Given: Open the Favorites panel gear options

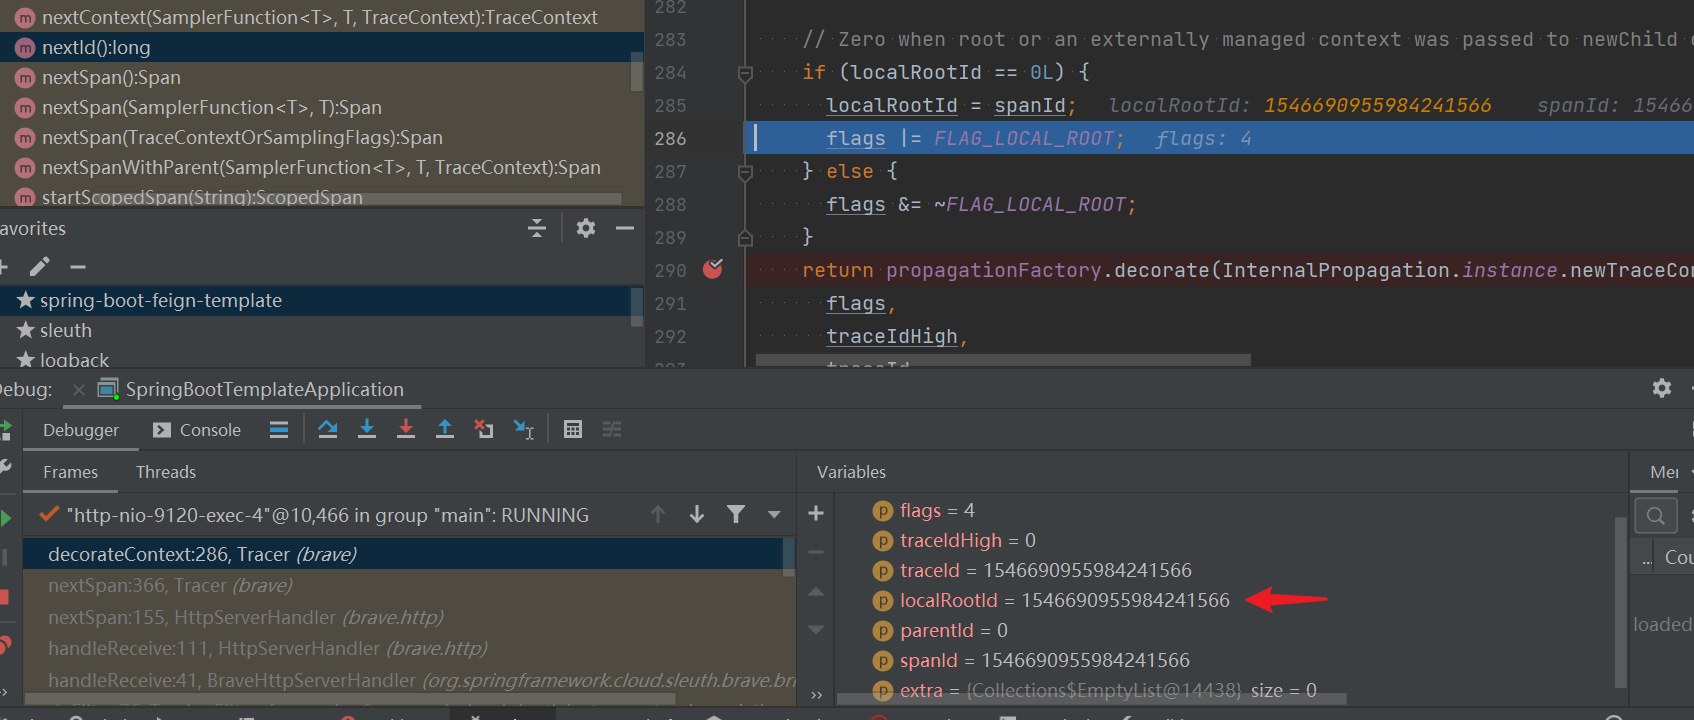Looking at the screenshot, I should click(x=586, y=228).
